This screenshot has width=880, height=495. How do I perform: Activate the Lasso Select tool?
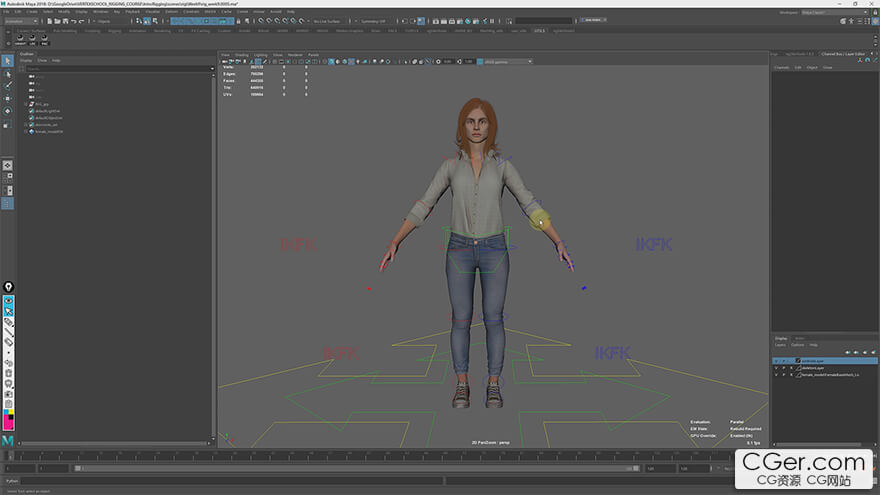[x=8, y=73]
